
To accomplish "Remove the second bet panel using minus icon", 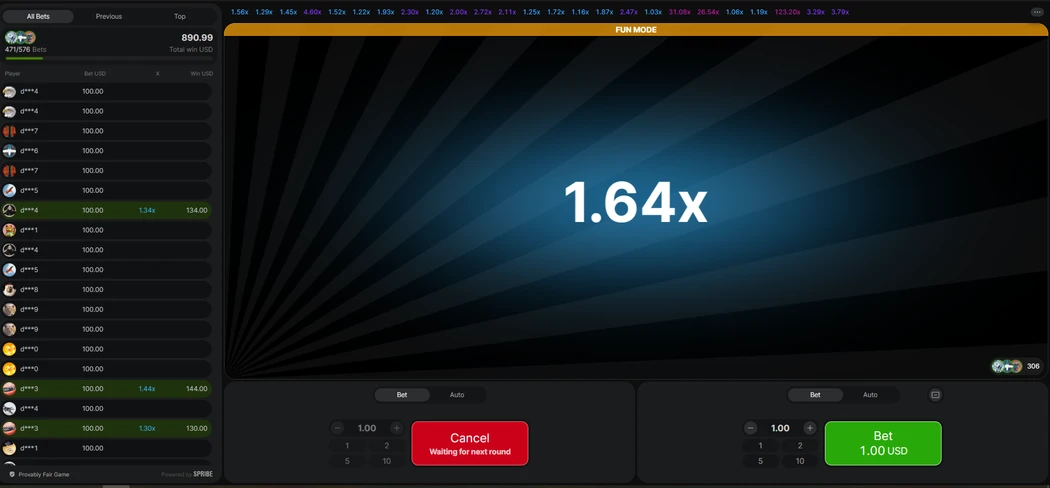I will 935,395.
